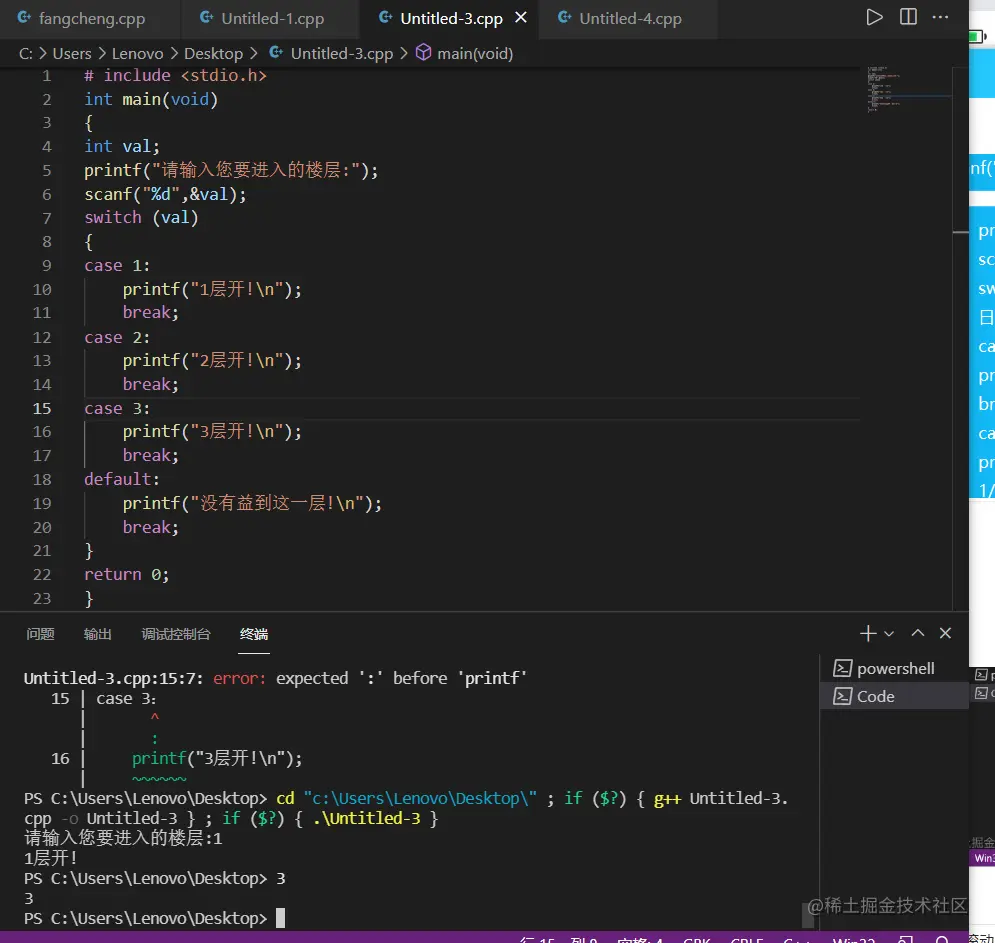Click the C: breadcrumb segment
Viewport: 995px width, 943px height.
pos(25,54)
